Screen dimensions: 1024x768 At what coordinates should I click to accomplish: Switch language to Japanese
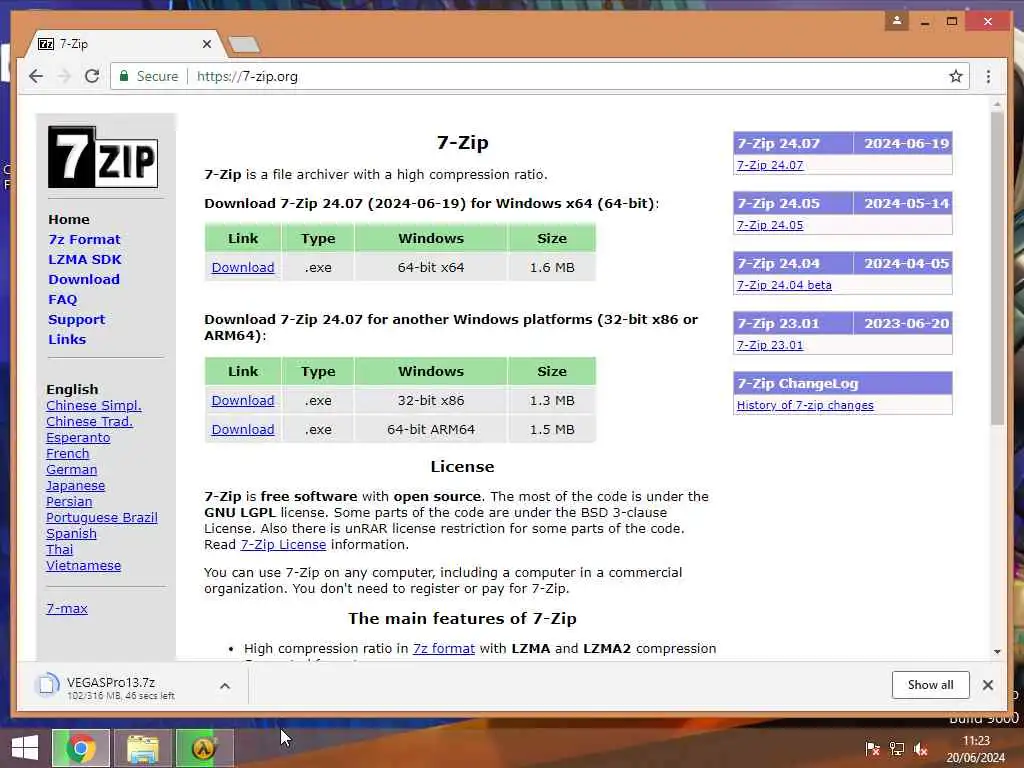click(75, 486)
